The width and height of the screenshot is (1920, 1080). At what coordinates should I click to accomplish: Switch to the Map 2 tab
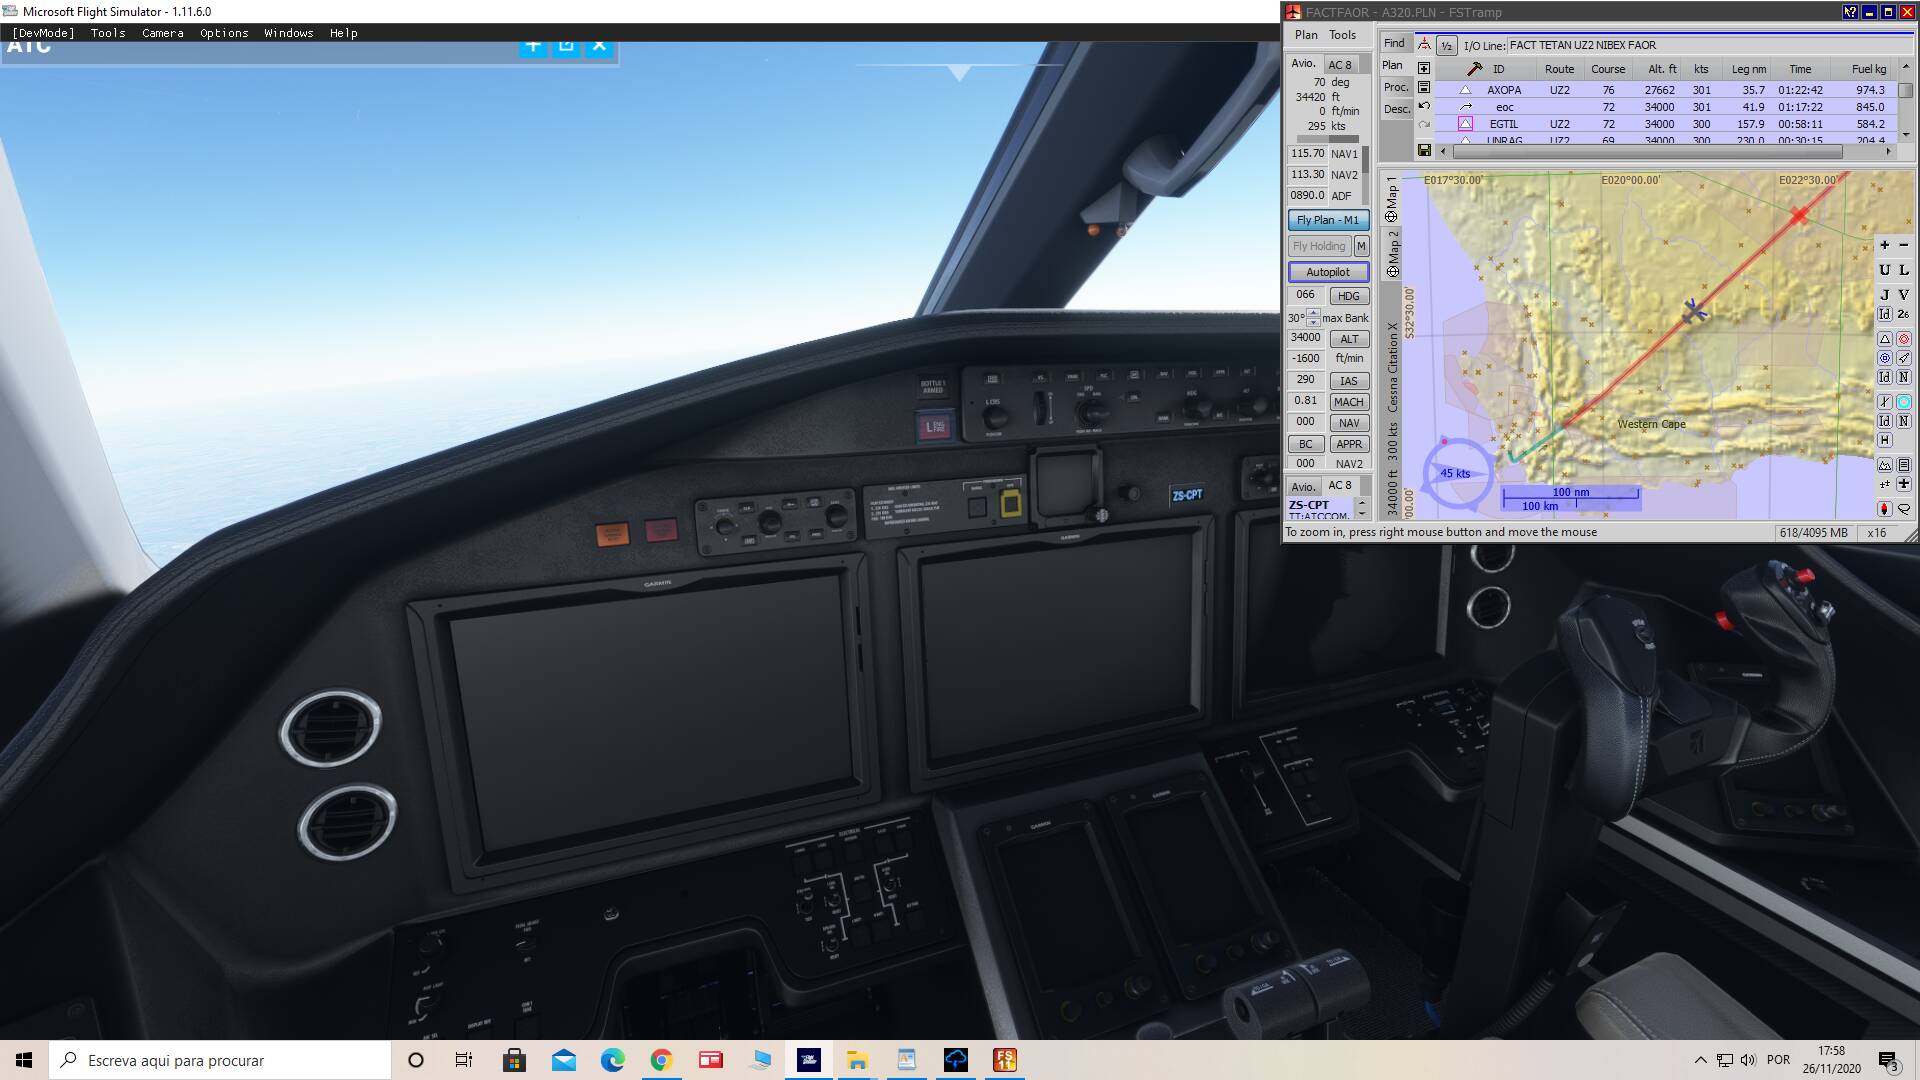[x=1391, y=253]
